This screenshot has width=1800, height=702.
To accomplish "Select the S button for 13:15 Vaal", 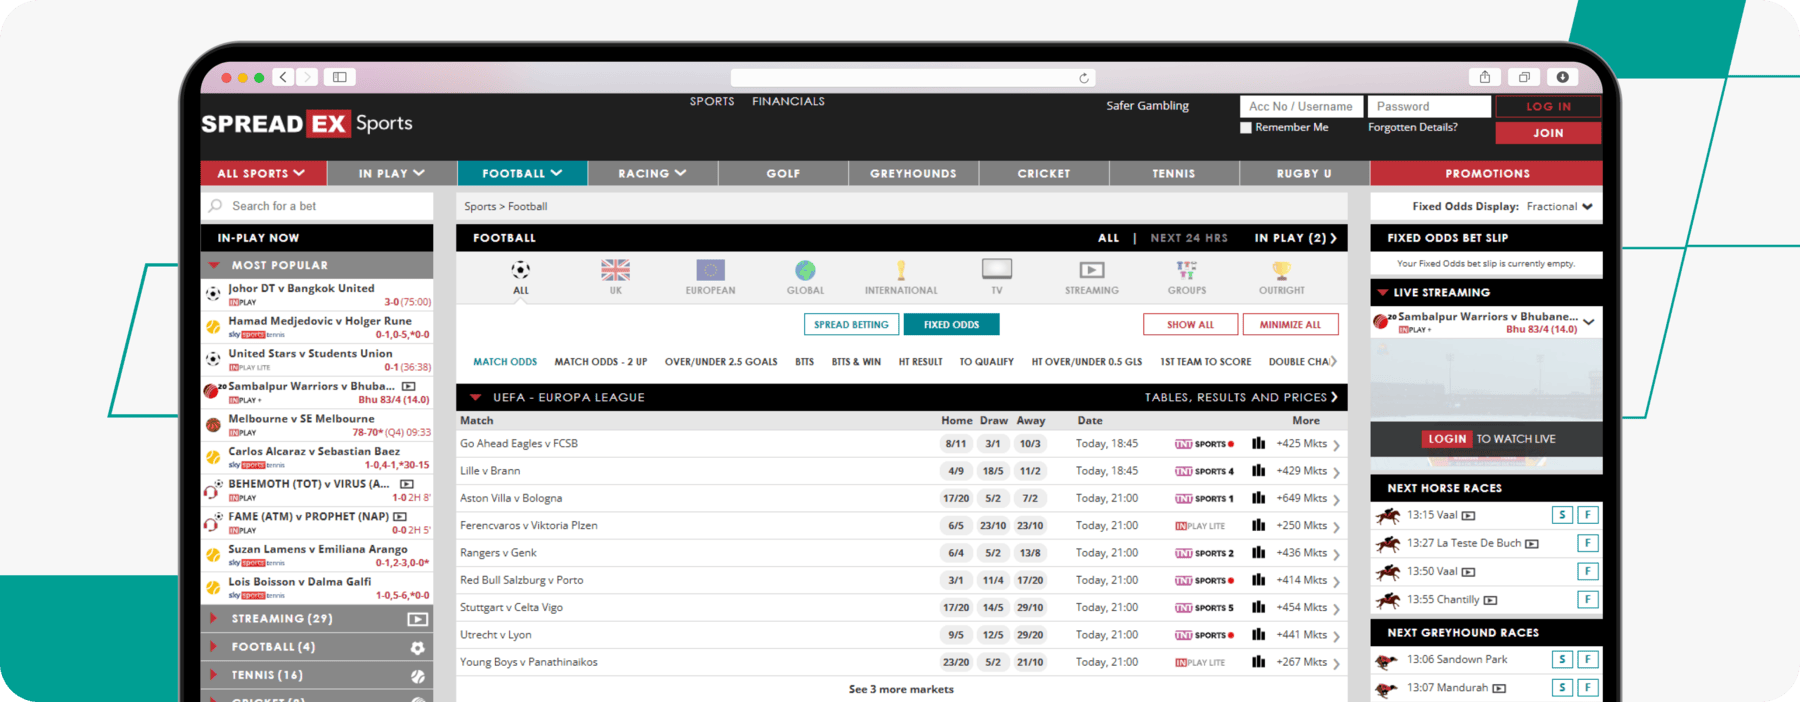I will [x=1562, y=516].
